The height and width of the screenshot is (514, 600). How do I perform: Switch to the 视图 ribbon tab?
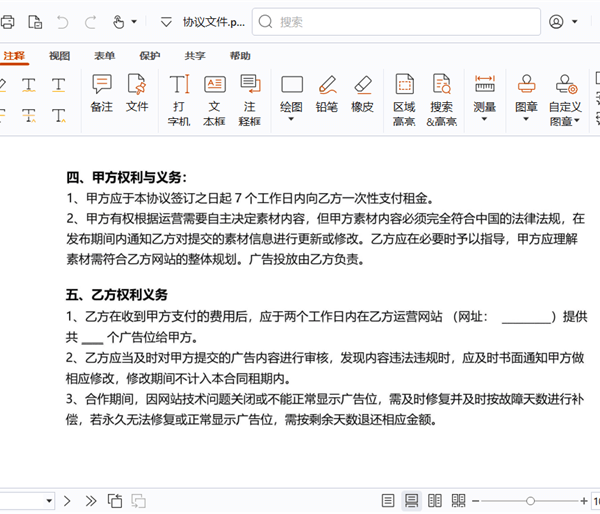[59, 56]
